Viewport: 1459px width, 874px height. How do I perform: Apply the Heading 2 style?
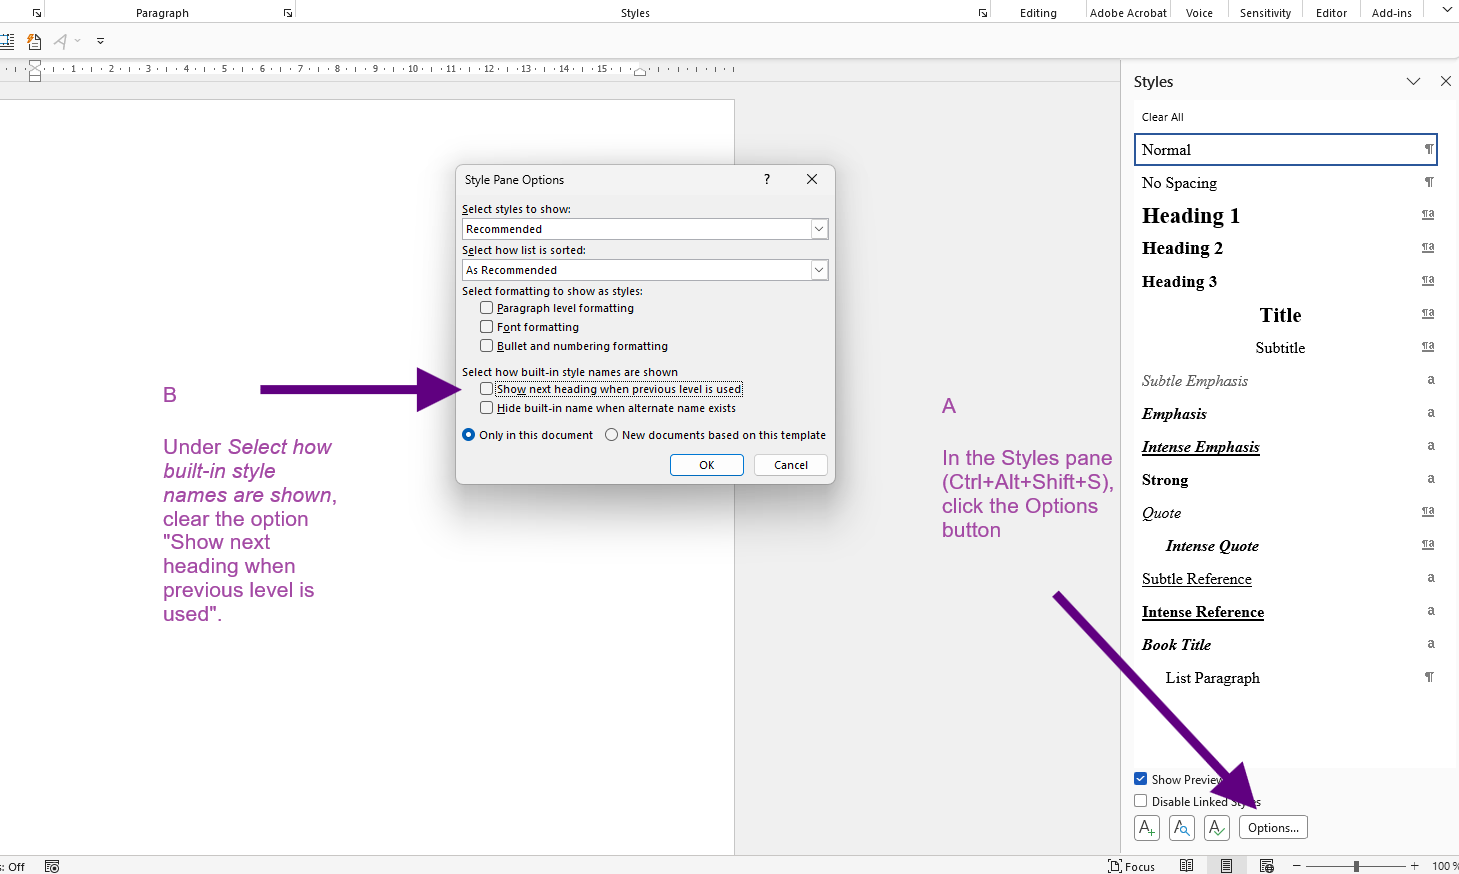1286,248
